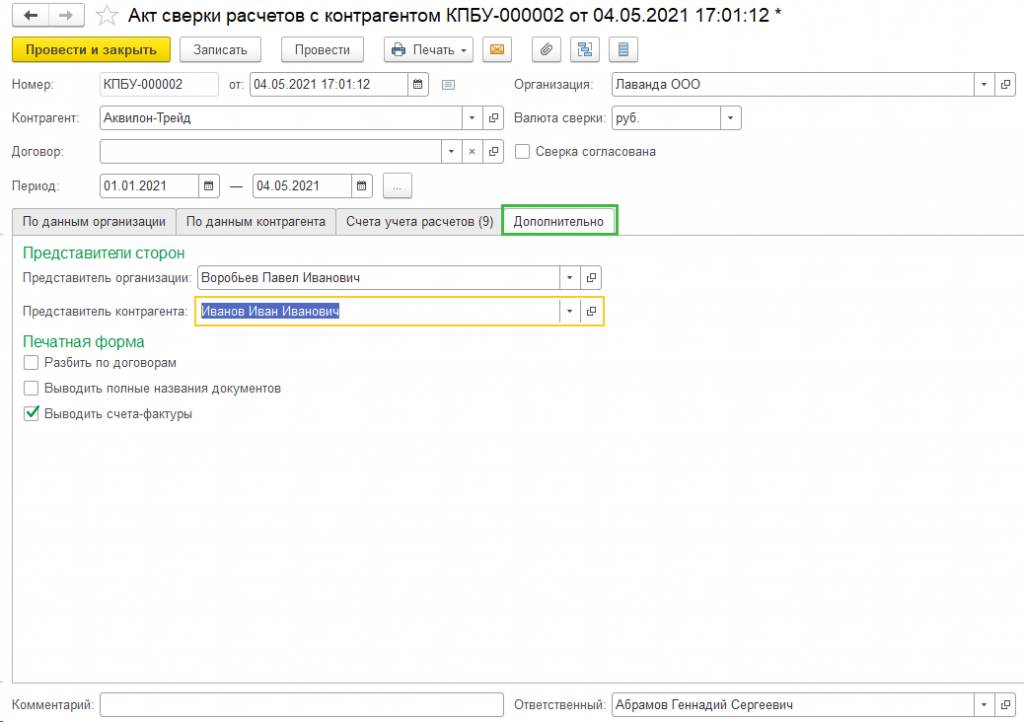Click Провести и закрыть button

[x=91, y=50]
